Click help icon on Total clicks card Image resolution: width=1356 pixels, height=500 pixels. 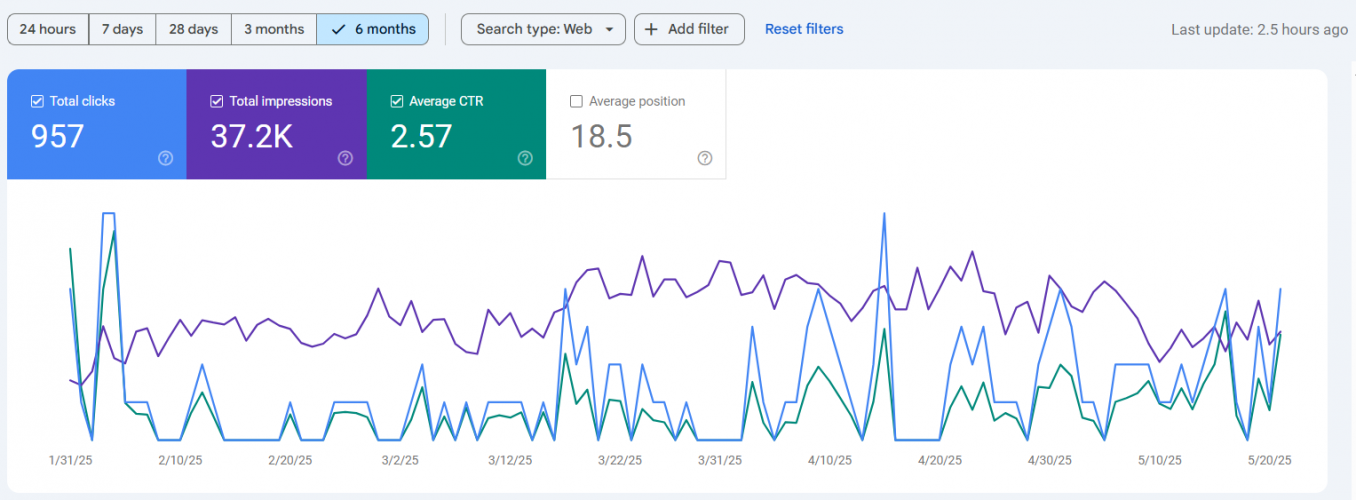tap(166, 158)
